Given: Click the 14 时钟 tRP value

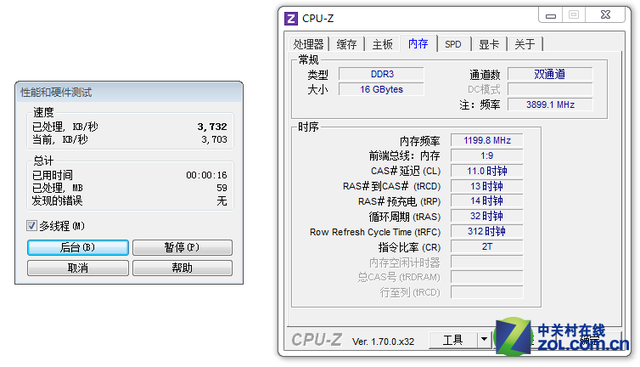Looking at the screenshot, I should 487,201.
